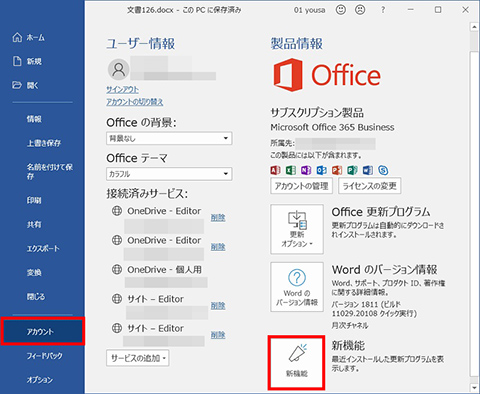Open the Office の背景 dropdown
Screen dimensions: 480x394
tap(169, 138)
